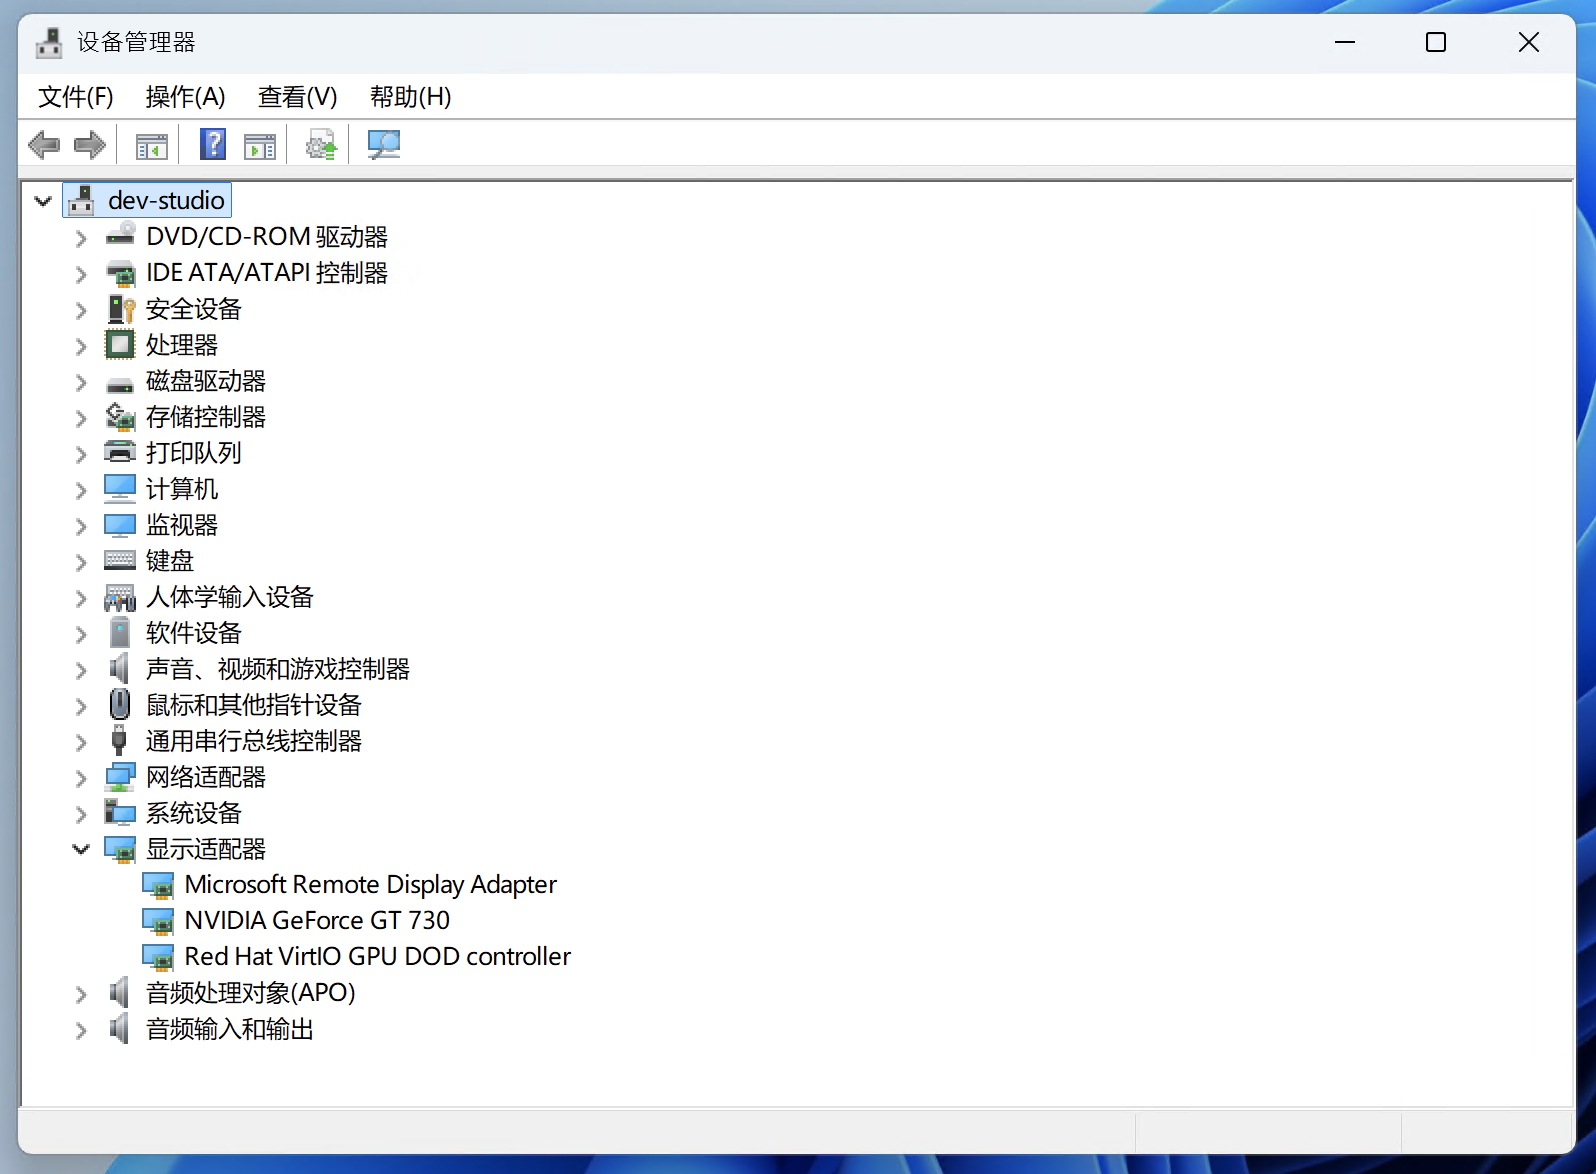Screen dimensions: 1596x1174
Task: Click the DVD/CD-ROM drive icon
Action: coord(120,236)
